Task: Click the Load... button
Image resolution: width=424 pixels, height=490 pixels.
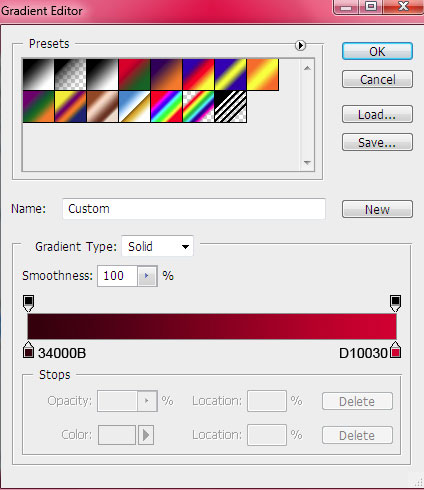Action: (x=377, y=114)
